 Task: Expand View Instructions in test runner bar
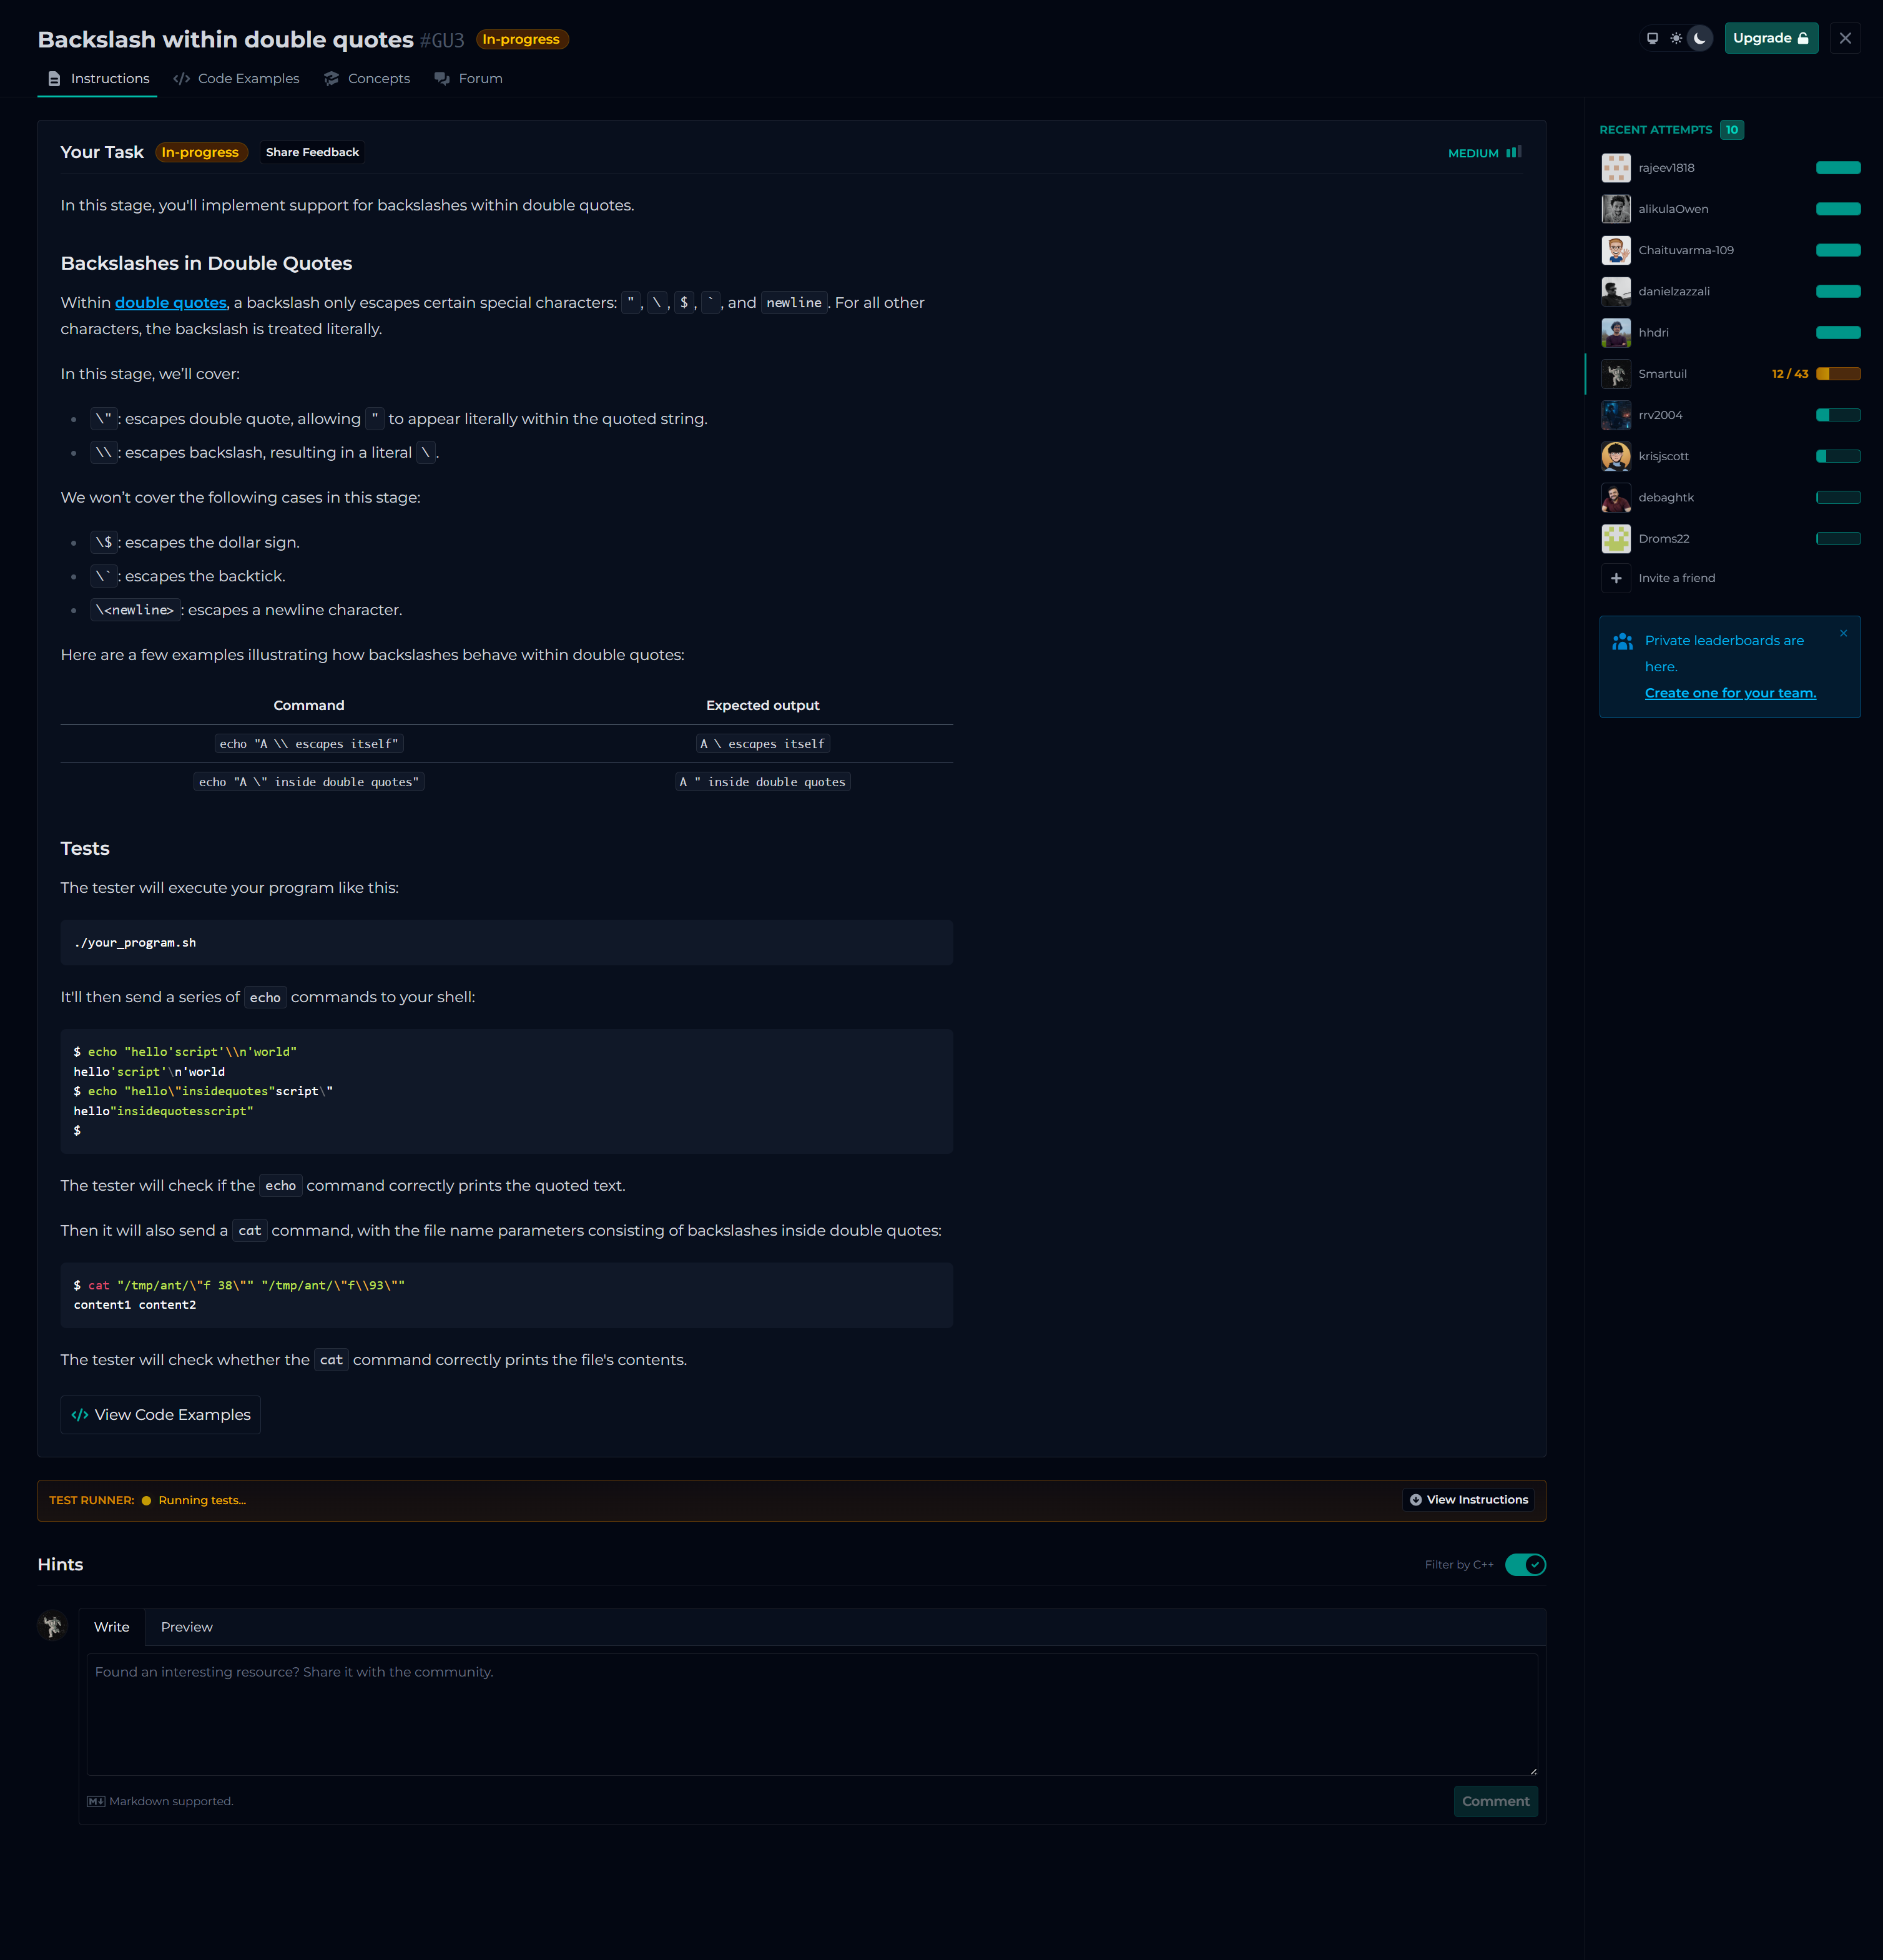tap(1468, 1500)
